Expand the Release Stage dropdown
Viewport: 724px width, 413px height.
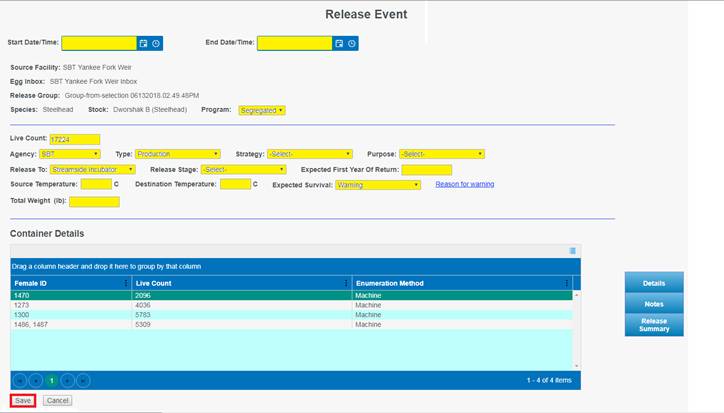tap(243, 170)
